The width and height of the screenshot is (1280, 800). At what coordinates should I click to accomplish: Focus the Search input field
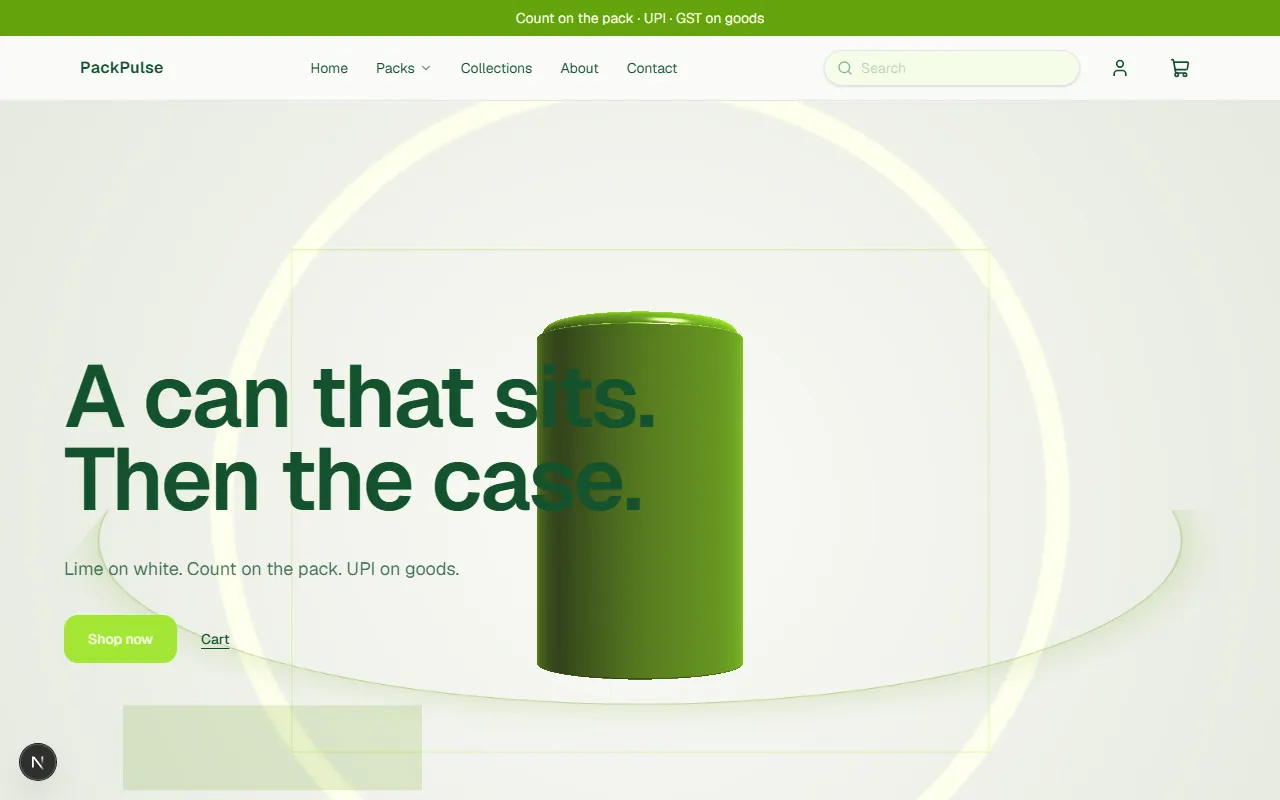pyautogui.click(x=952, y=68)
